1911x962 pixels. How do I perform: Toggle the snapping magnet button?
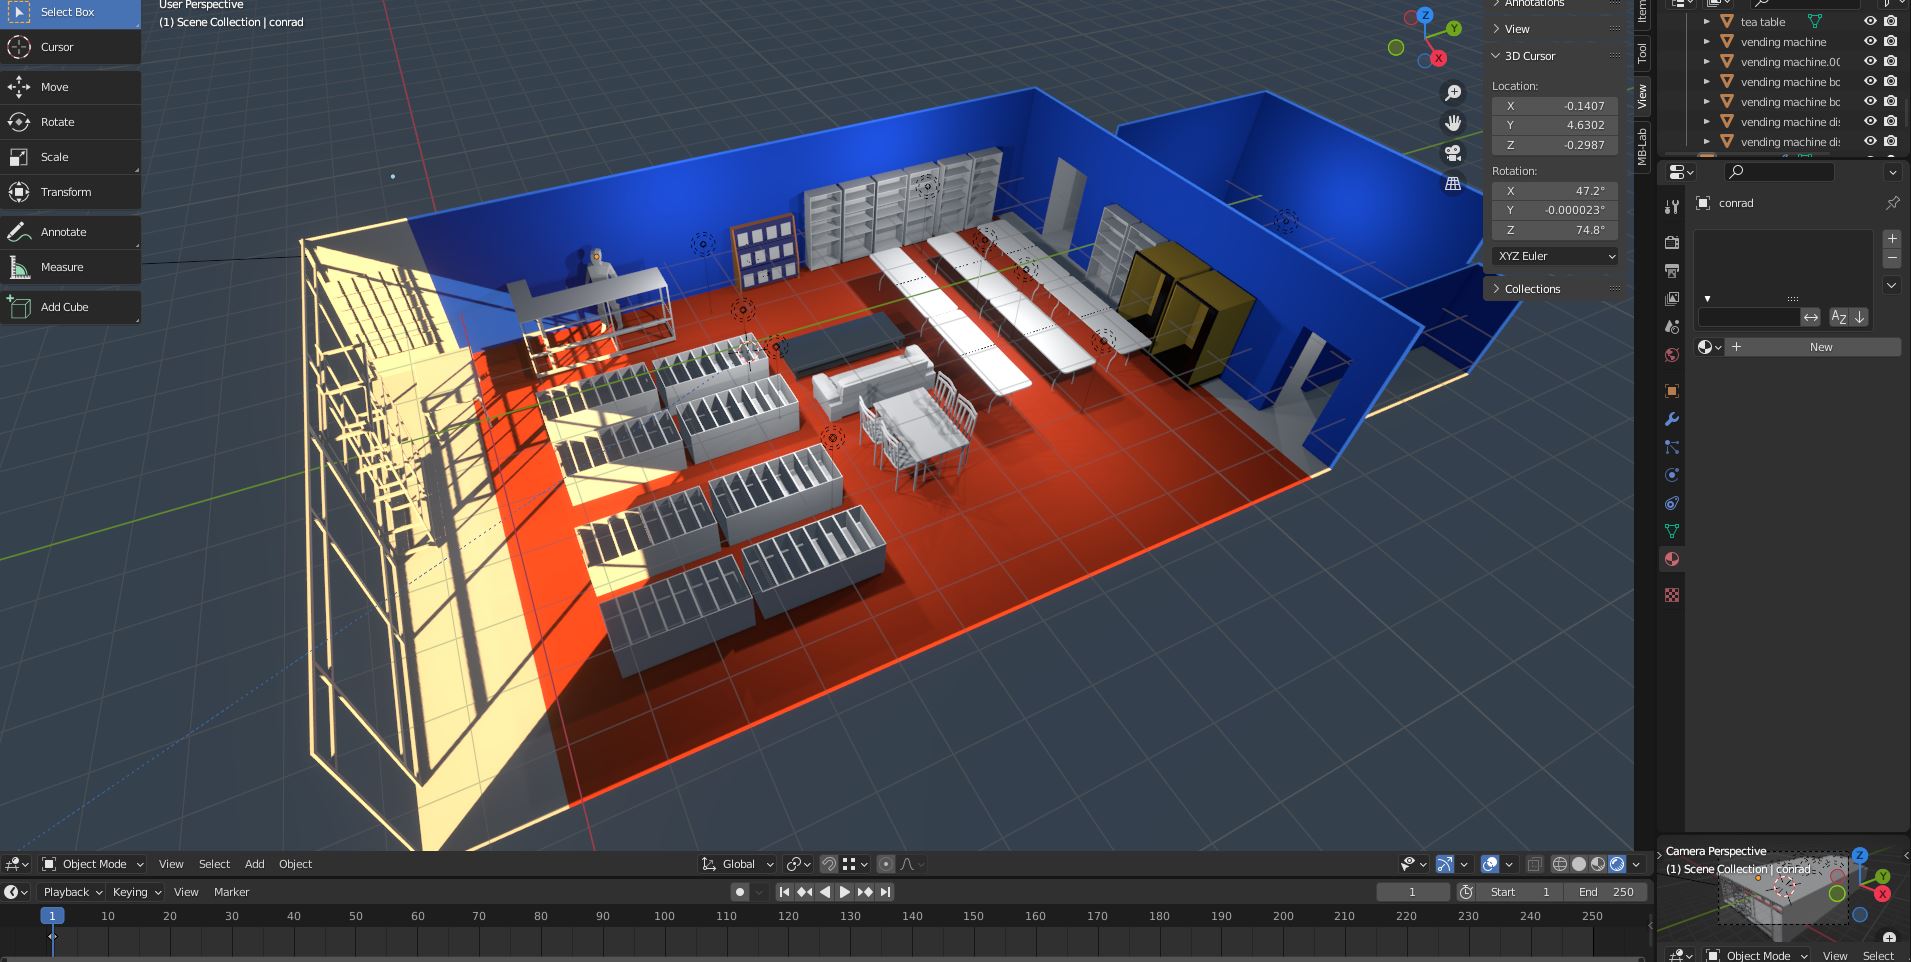click(x=829, y=864)
